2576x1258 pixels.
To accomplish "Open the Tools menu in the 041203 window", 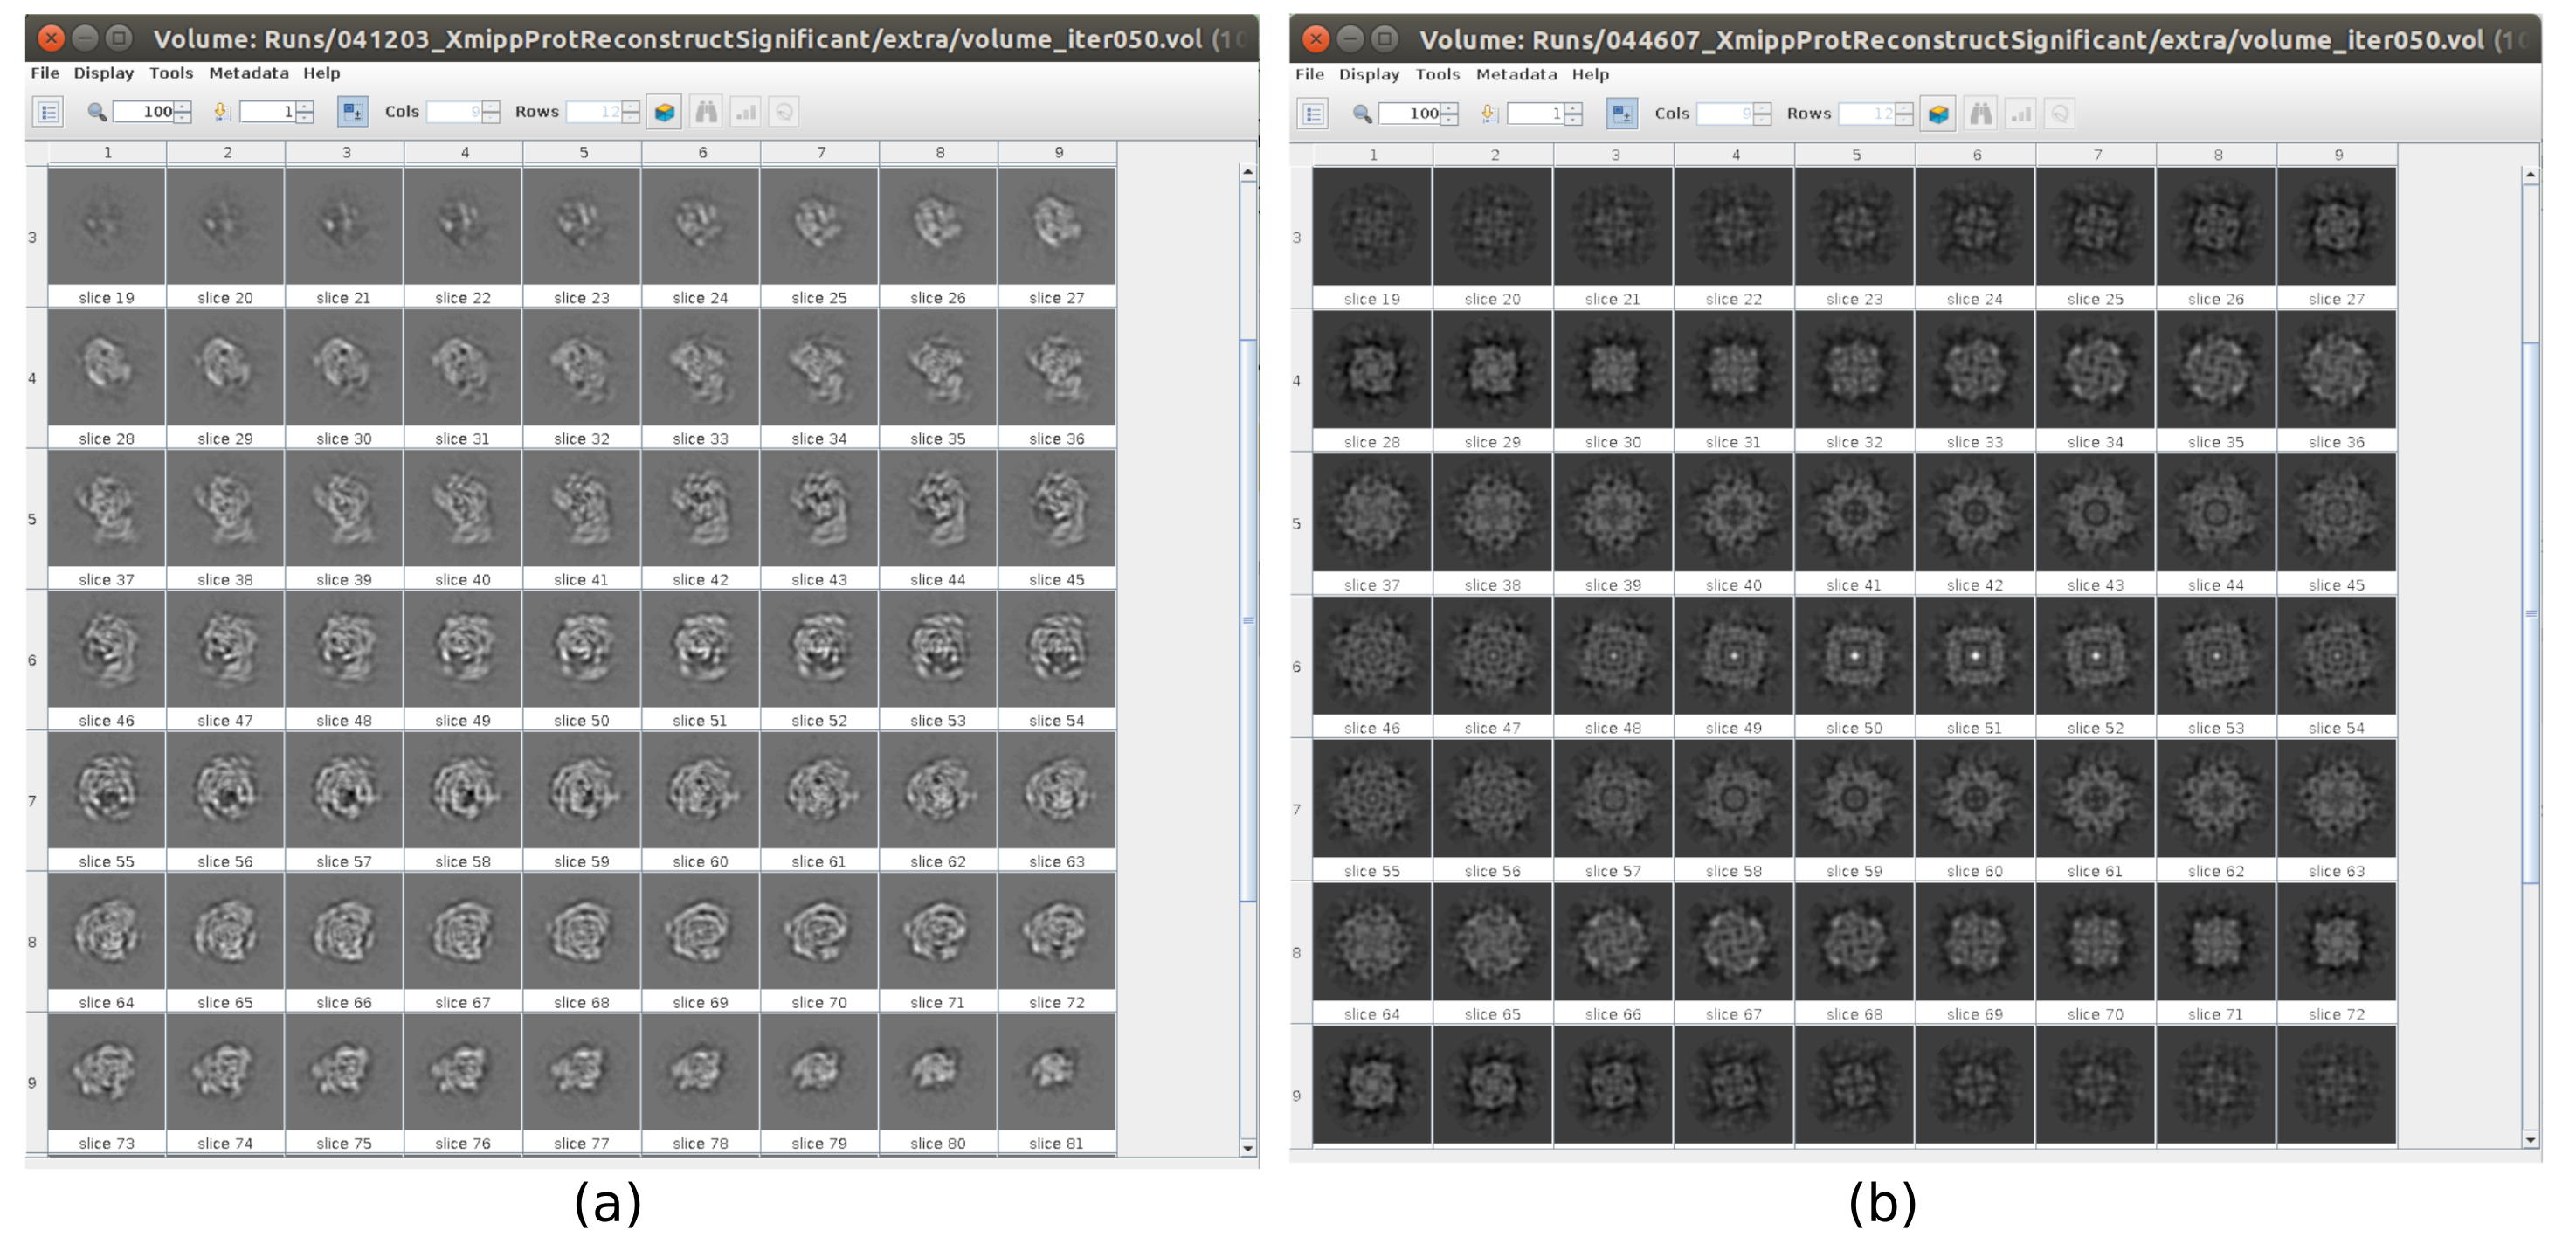I will click(x=171, y=73).
